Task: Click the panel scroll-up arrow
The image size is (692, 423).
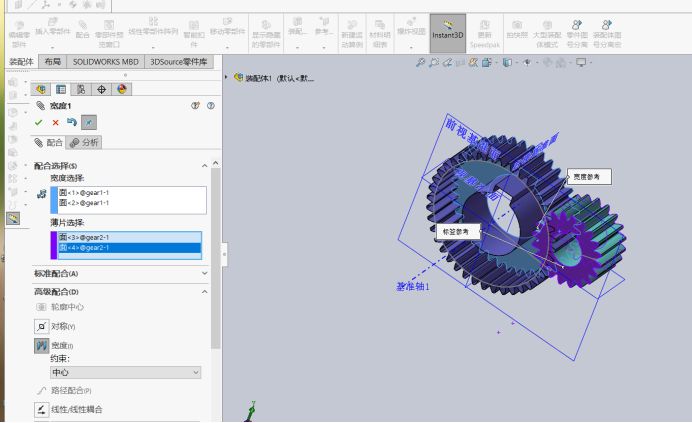Action: (215, 163)
